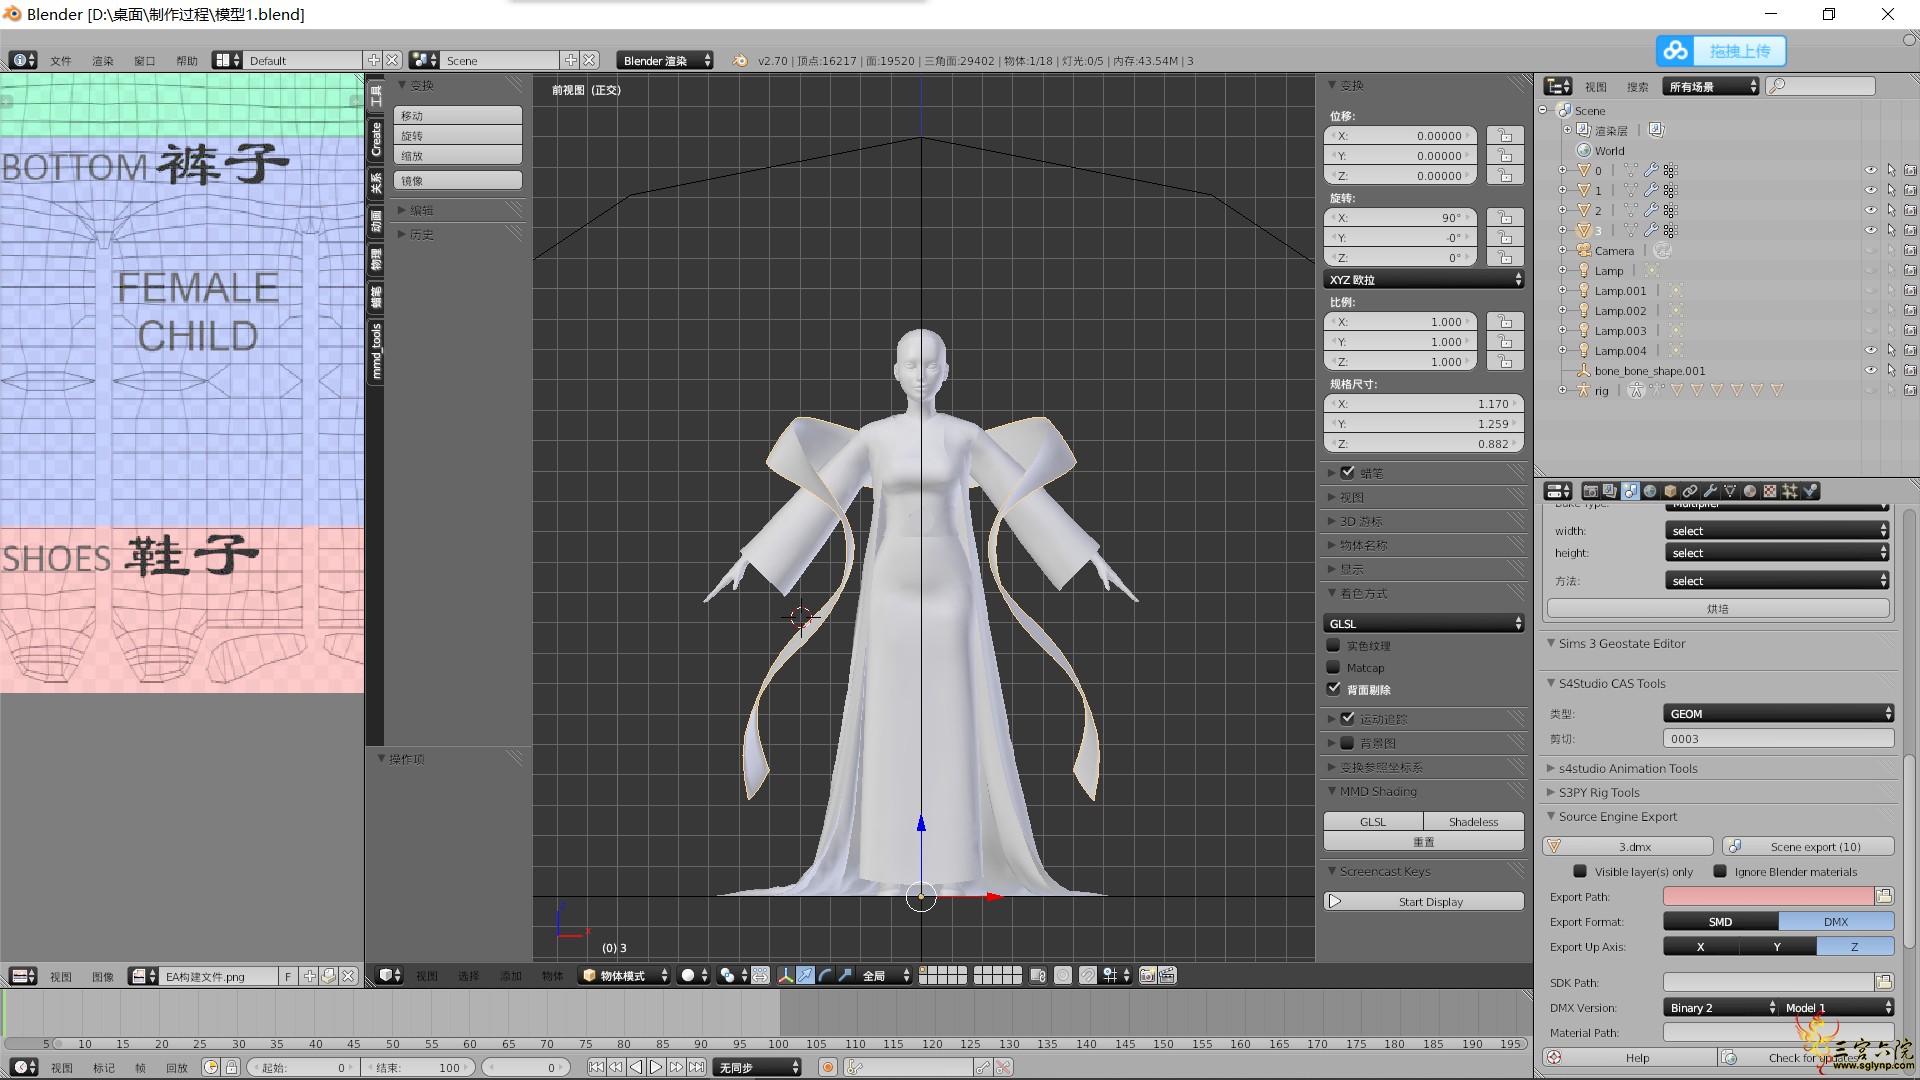Toggle proportional editing circle icon
Viewport: 1920px width, 1080px height.
[1062, 976]
